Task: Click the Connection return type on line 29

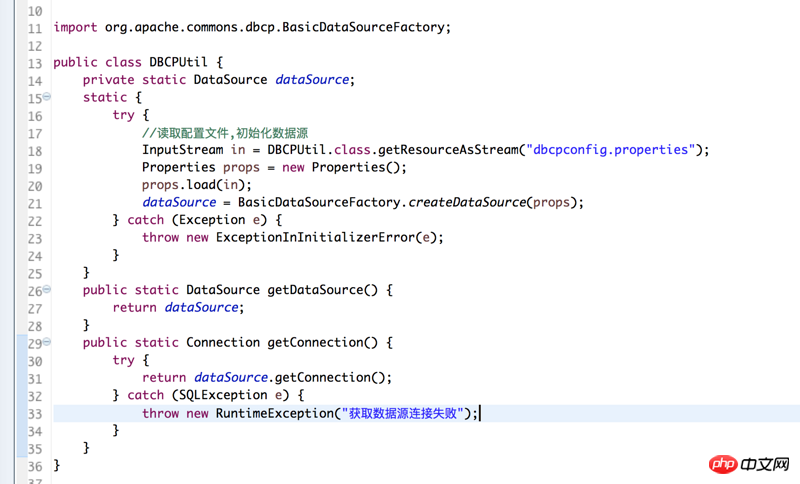Action: 222,342
